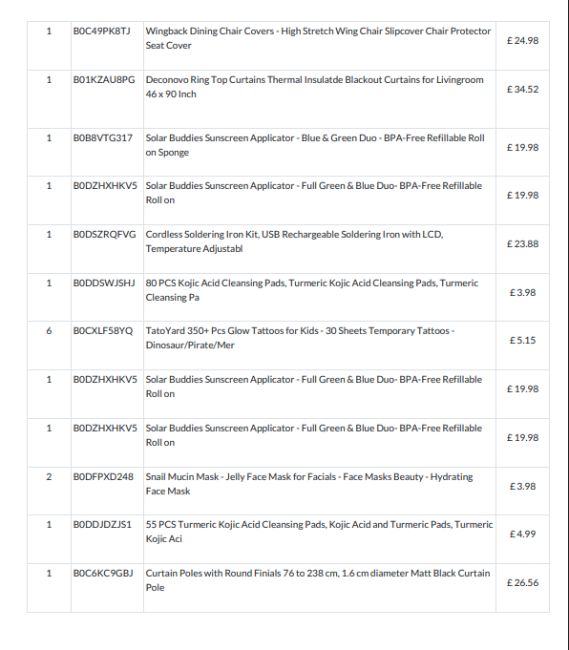Click the £ 34.52 price

click(x=523, y=90)
